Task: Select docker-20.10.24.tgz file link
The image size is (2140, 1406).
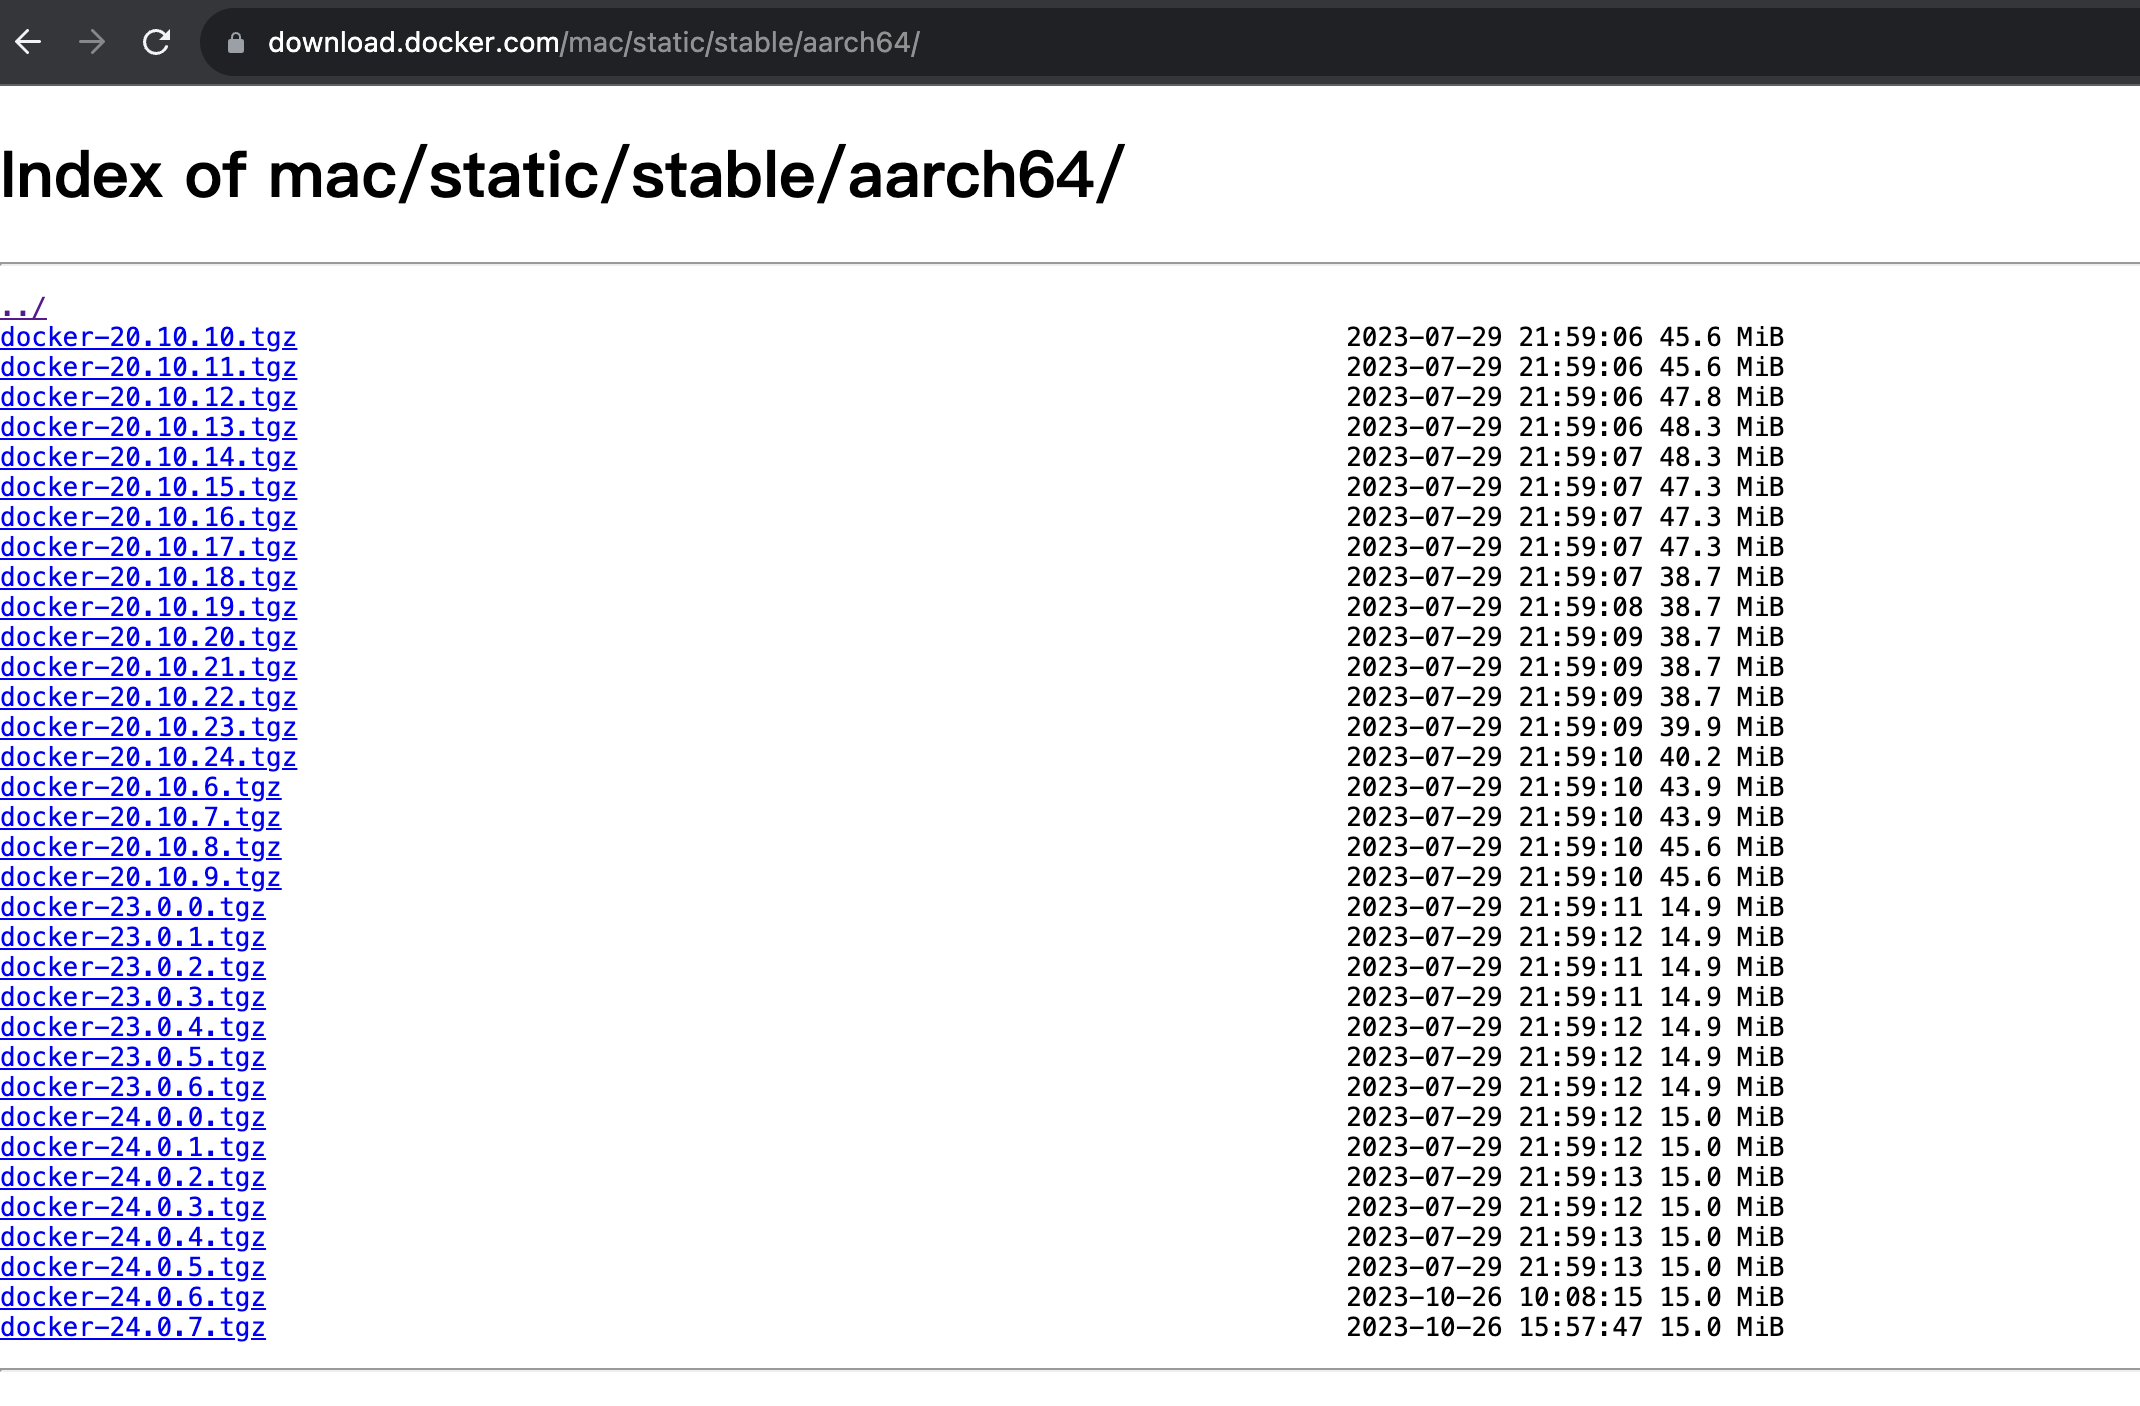Action: coord(152,758)
